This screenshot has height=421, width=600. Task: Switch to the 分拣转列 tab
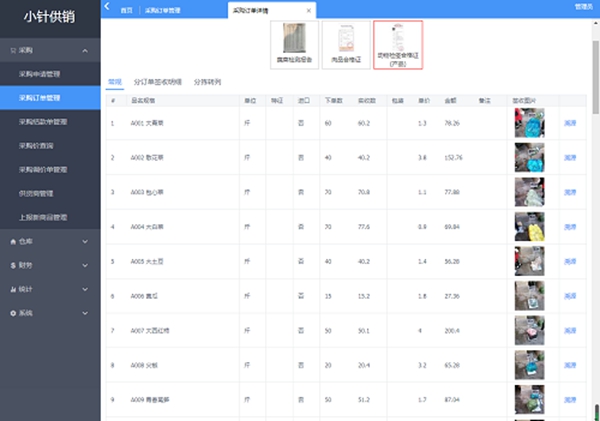(x=207, y=80)
